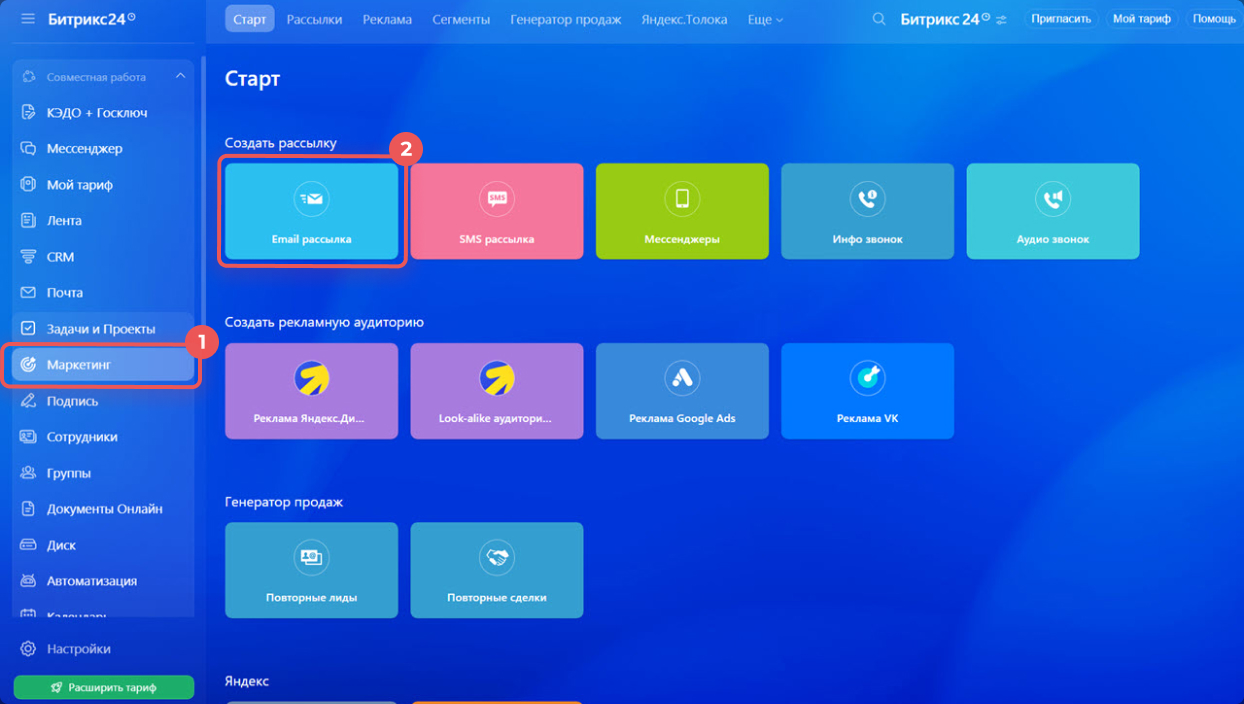The width and height of the screenshot is (1244, 704).
Task: Click the Автоматизация robot icon in sidebar
Action: pyautogui.click(x=28, y=581)
